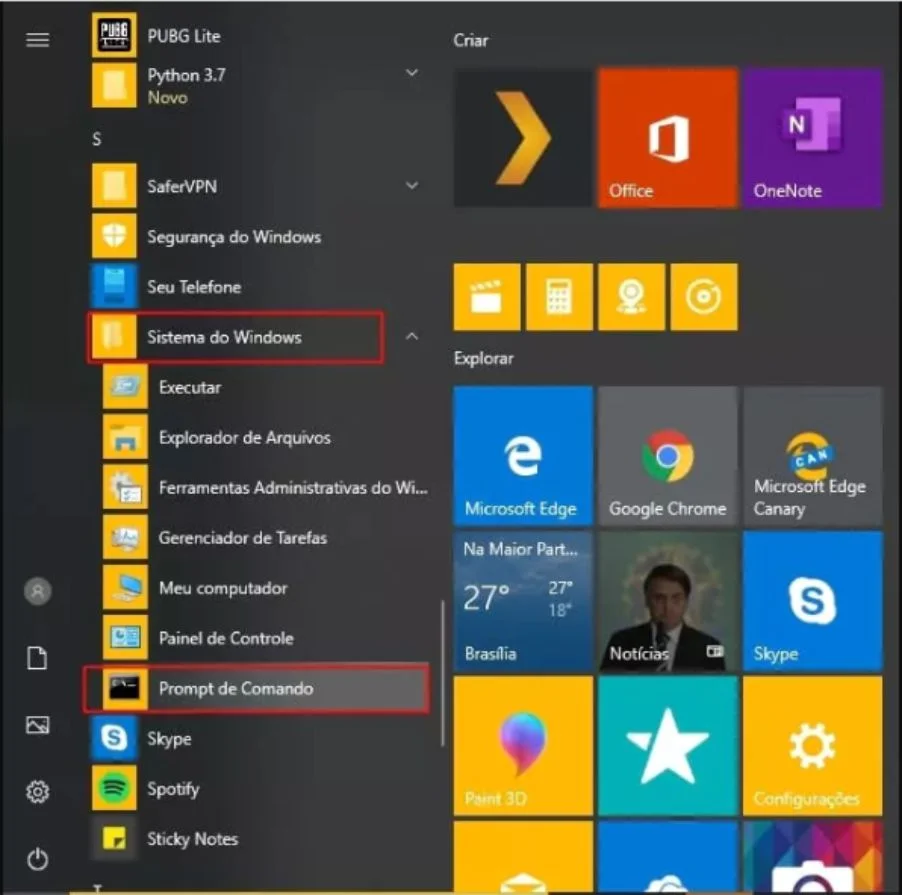Open the Calculator small tile
902x895 pixels.
[x=559, y=297]
